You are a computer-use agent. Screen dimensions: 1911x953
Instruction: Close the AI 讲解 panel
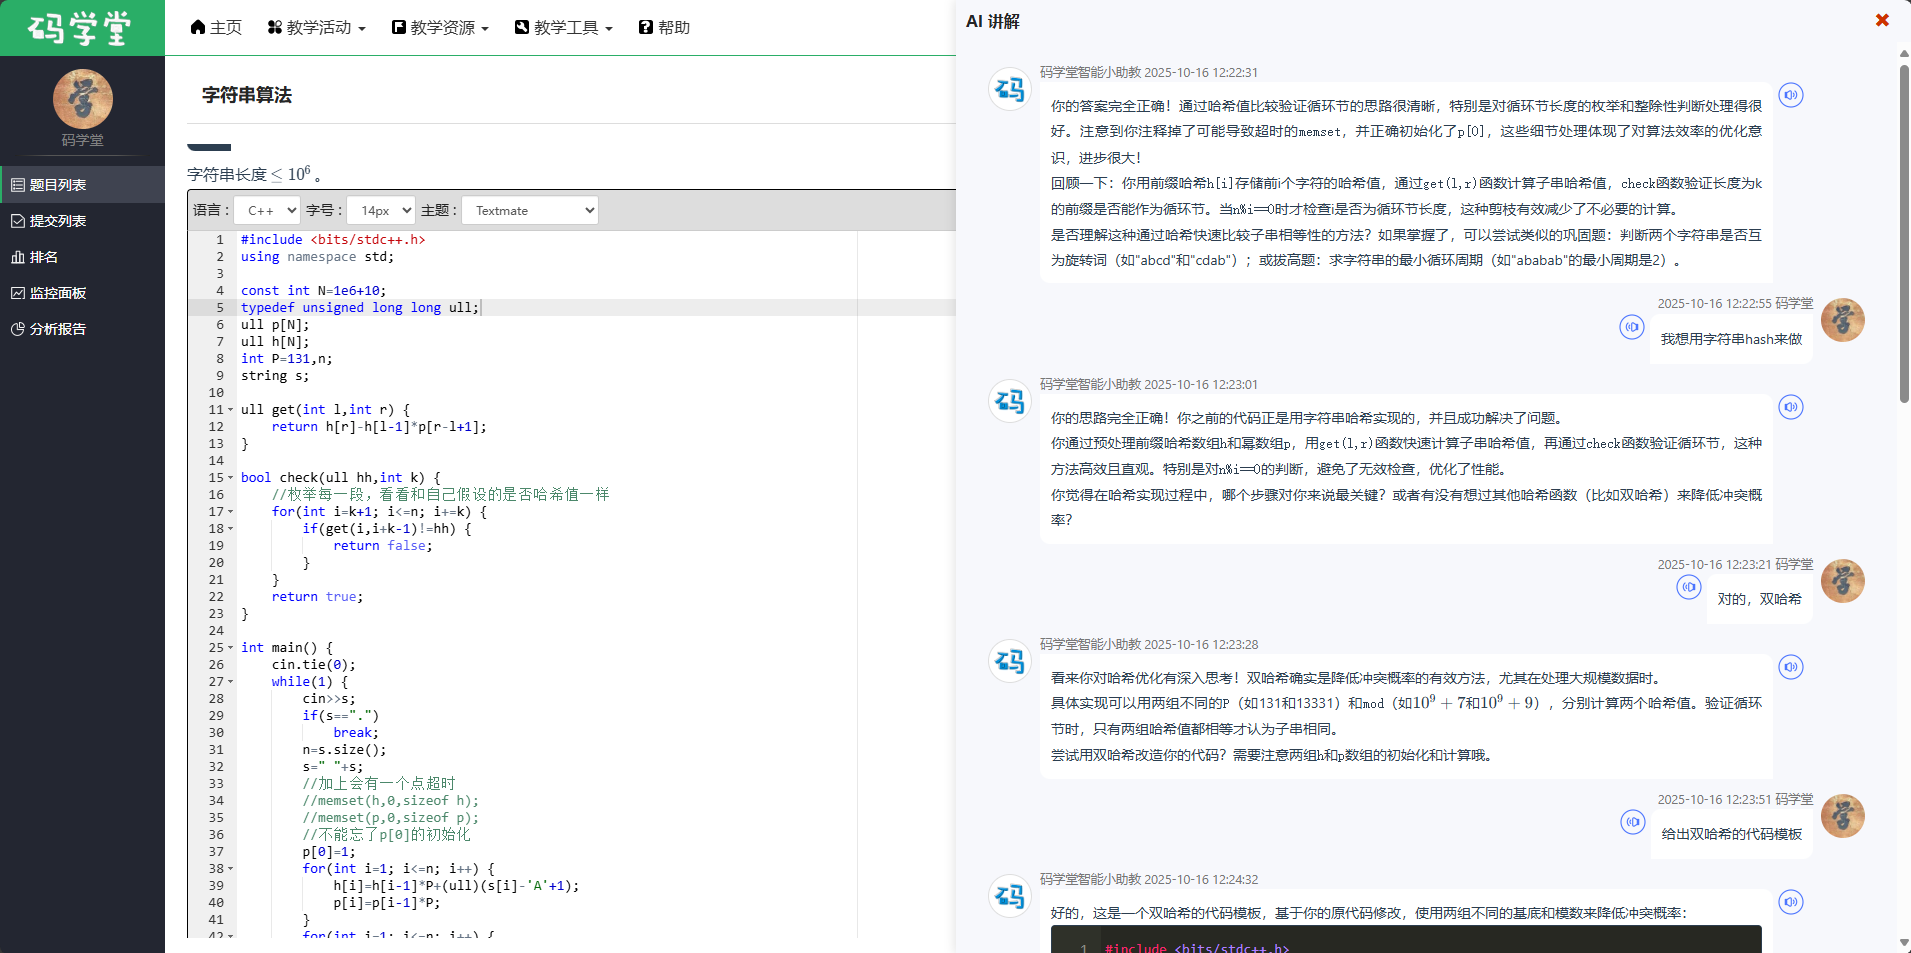1881,20
